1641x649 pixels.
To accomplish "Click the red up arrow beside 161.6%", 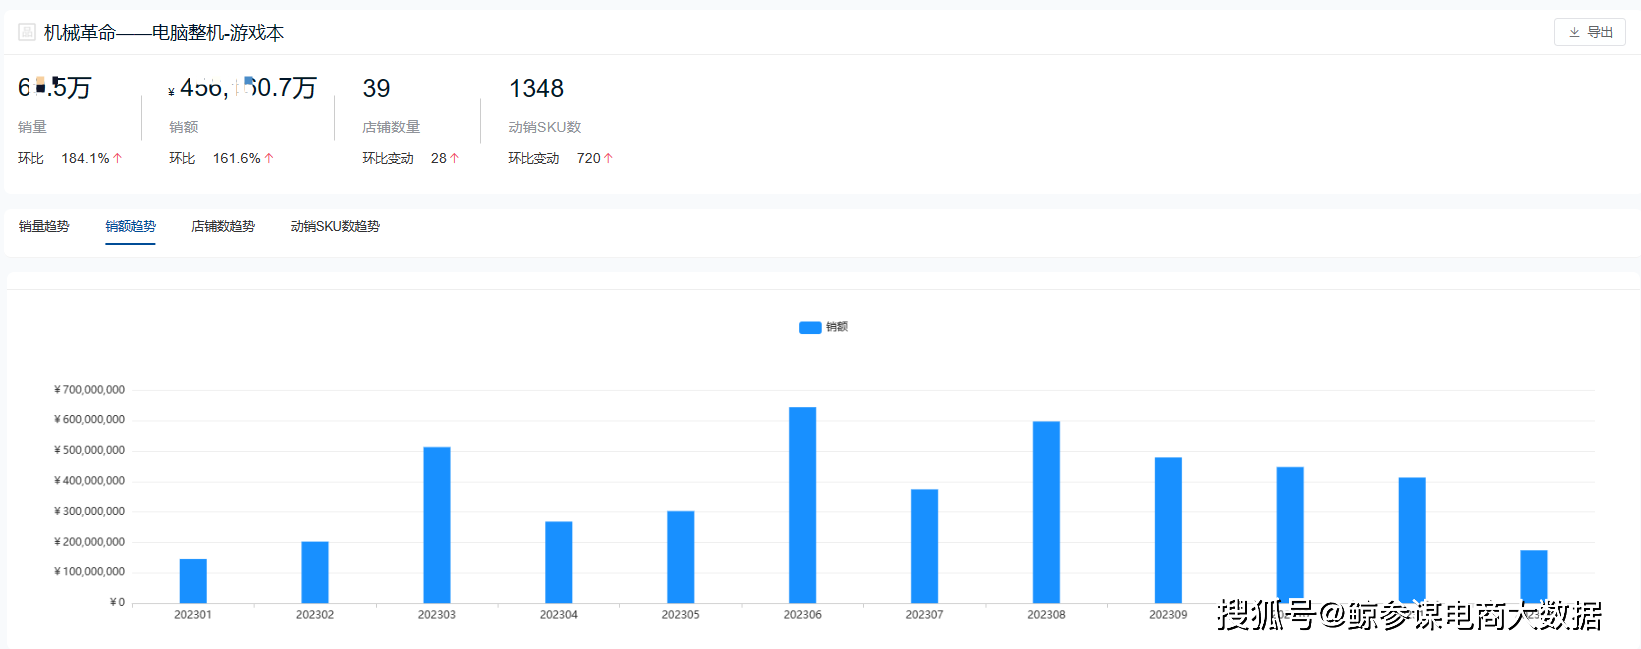I will 269,158.
